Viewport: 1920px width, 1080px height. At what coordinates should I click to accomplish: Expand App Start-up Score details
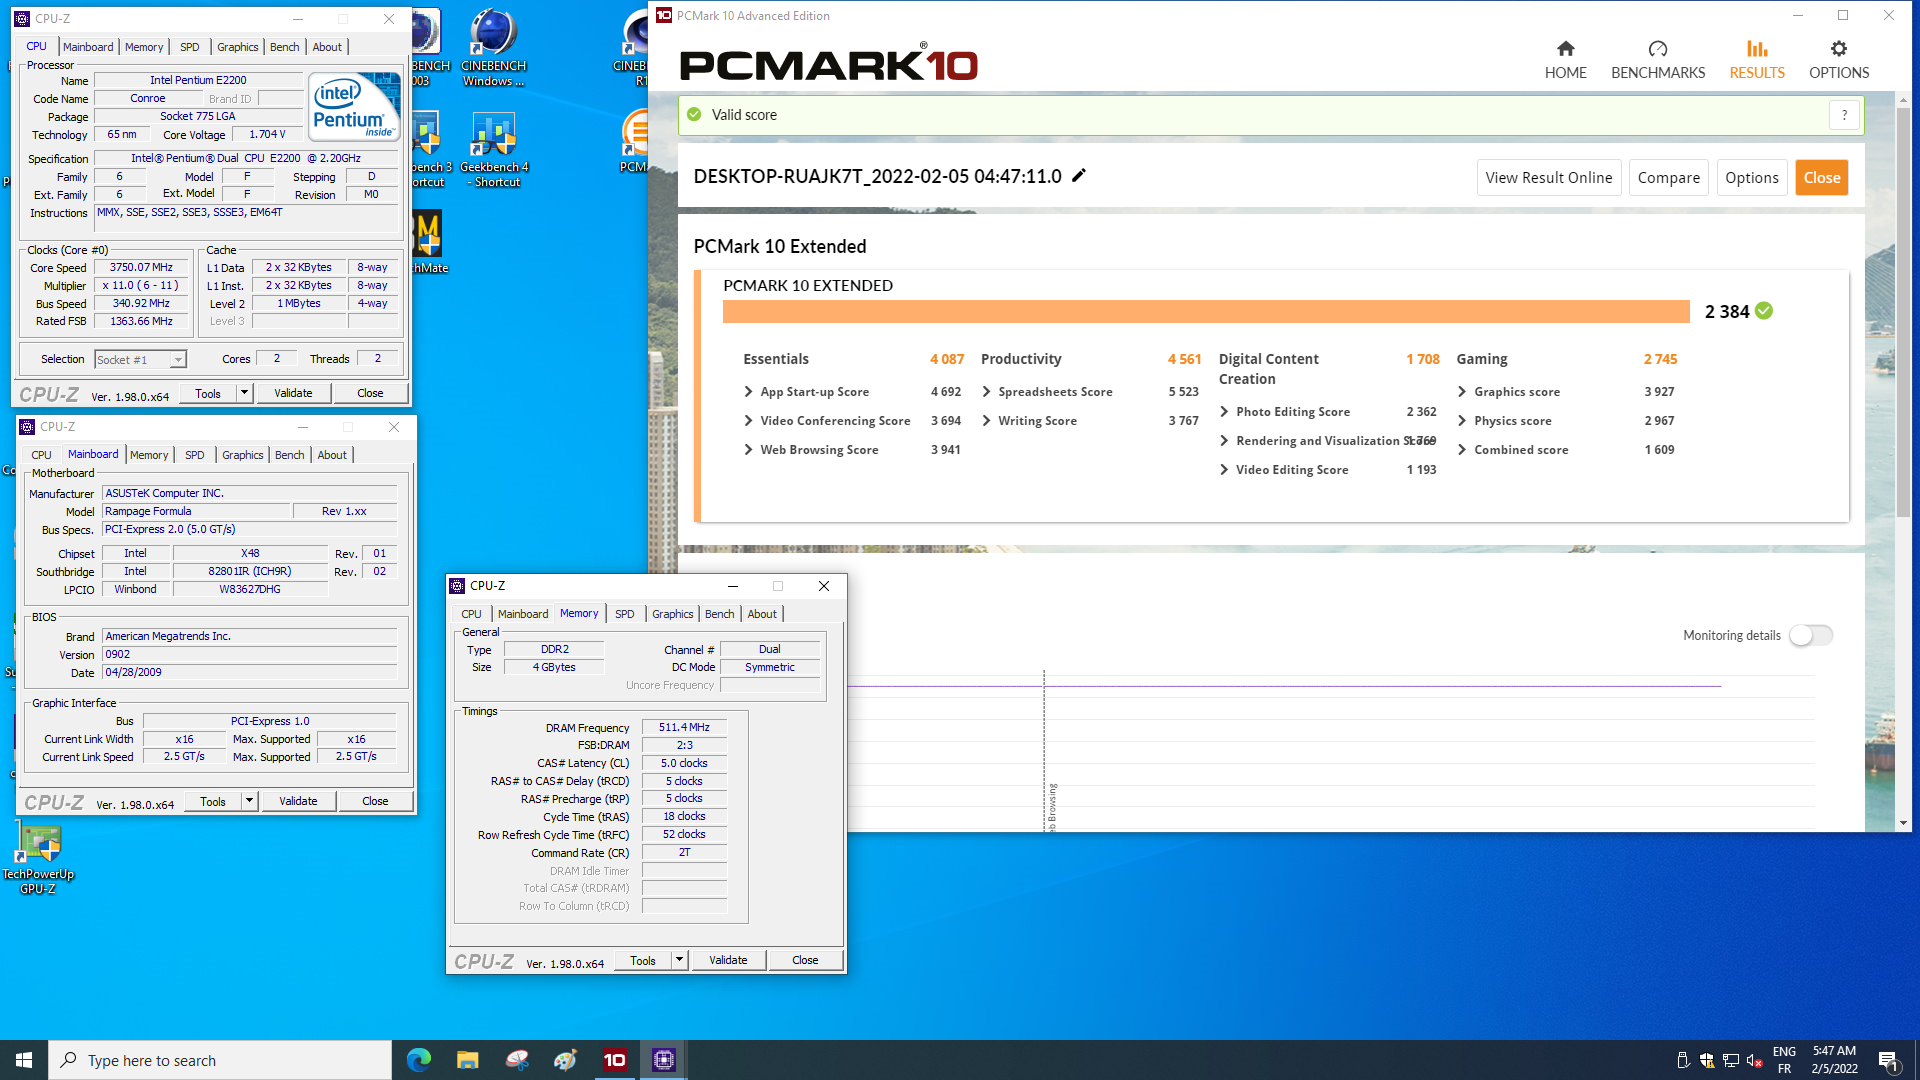pyautogui.click(x=748, y=392)
